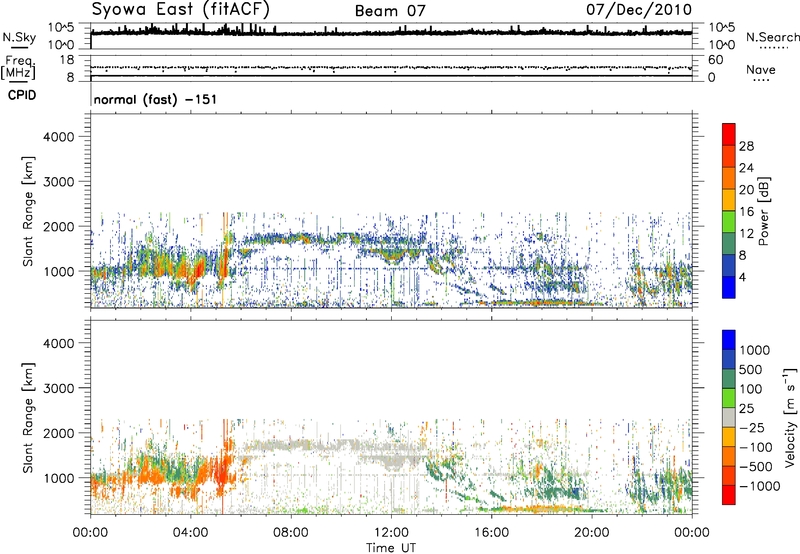Pick the bright blue bottom Power colorbar segment
This screenshot has height=554, width=800.
[729, 288]
